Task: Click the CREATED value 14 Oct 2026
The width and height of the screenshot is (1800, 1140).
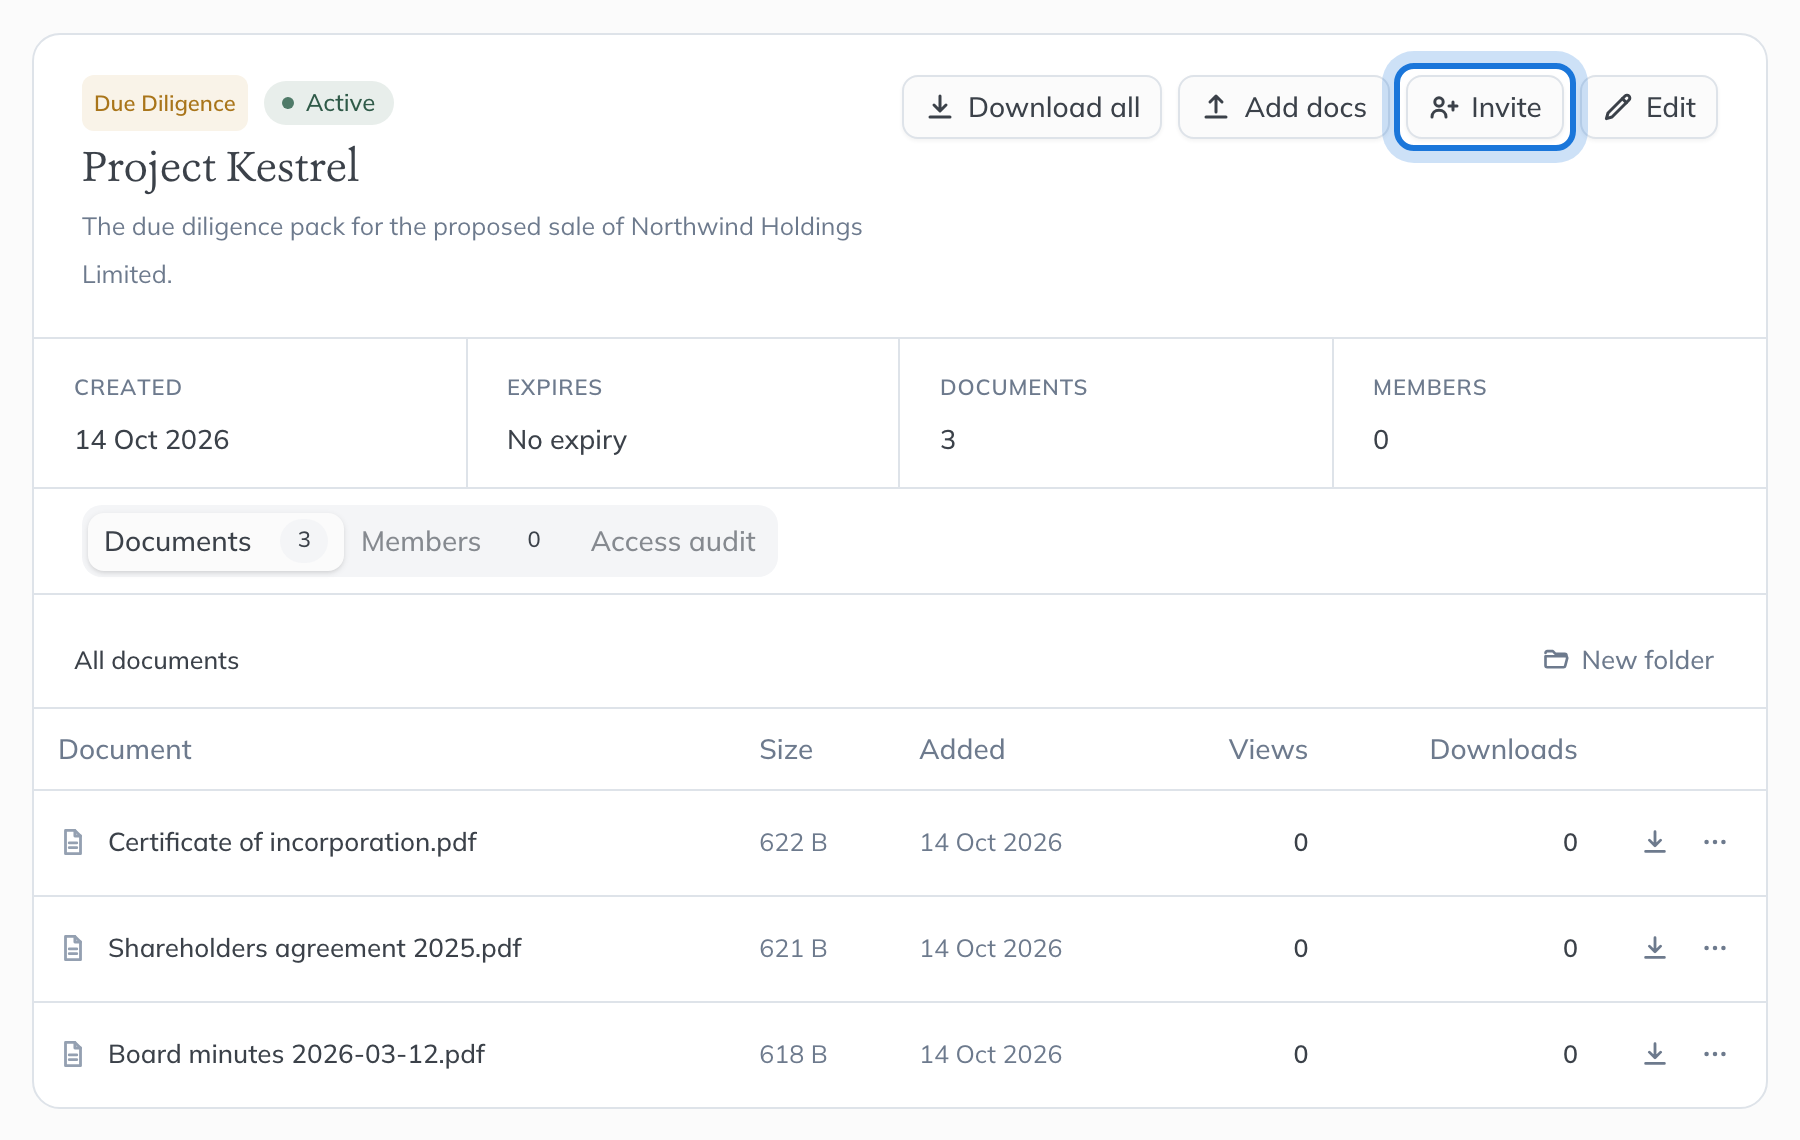Action: click(x=152, y=440)
